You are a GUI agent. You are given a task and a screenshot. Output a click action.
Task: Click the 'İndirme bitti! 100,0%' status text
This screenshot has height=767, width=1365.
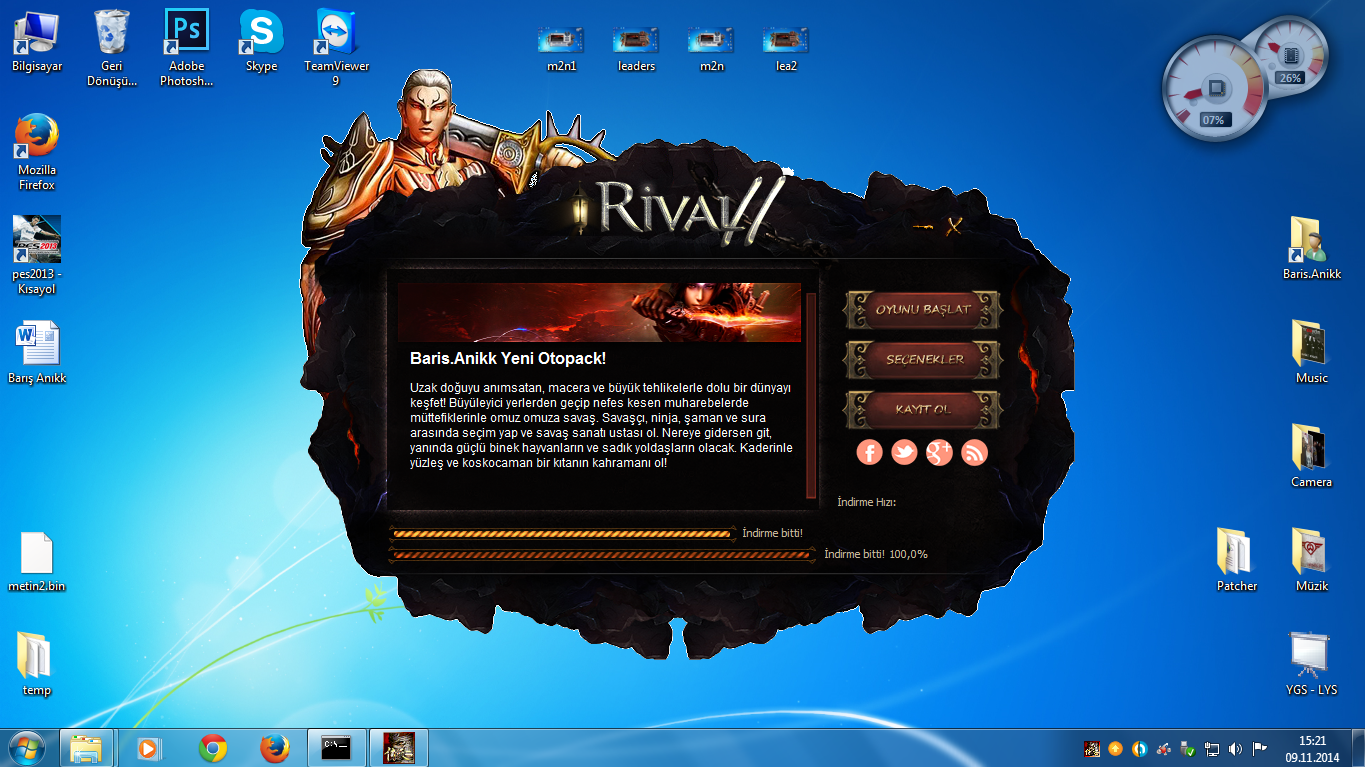876,554
